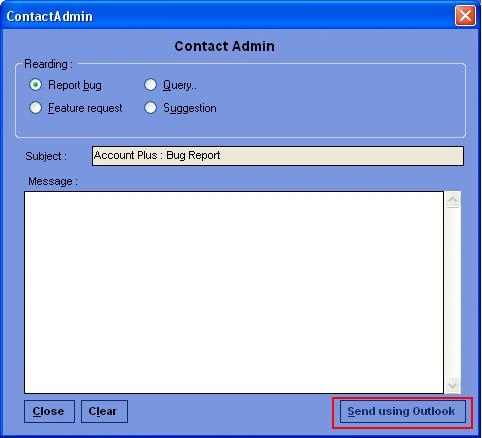Send message using Outlook button

pyautogui.click(x=403, y=412)
